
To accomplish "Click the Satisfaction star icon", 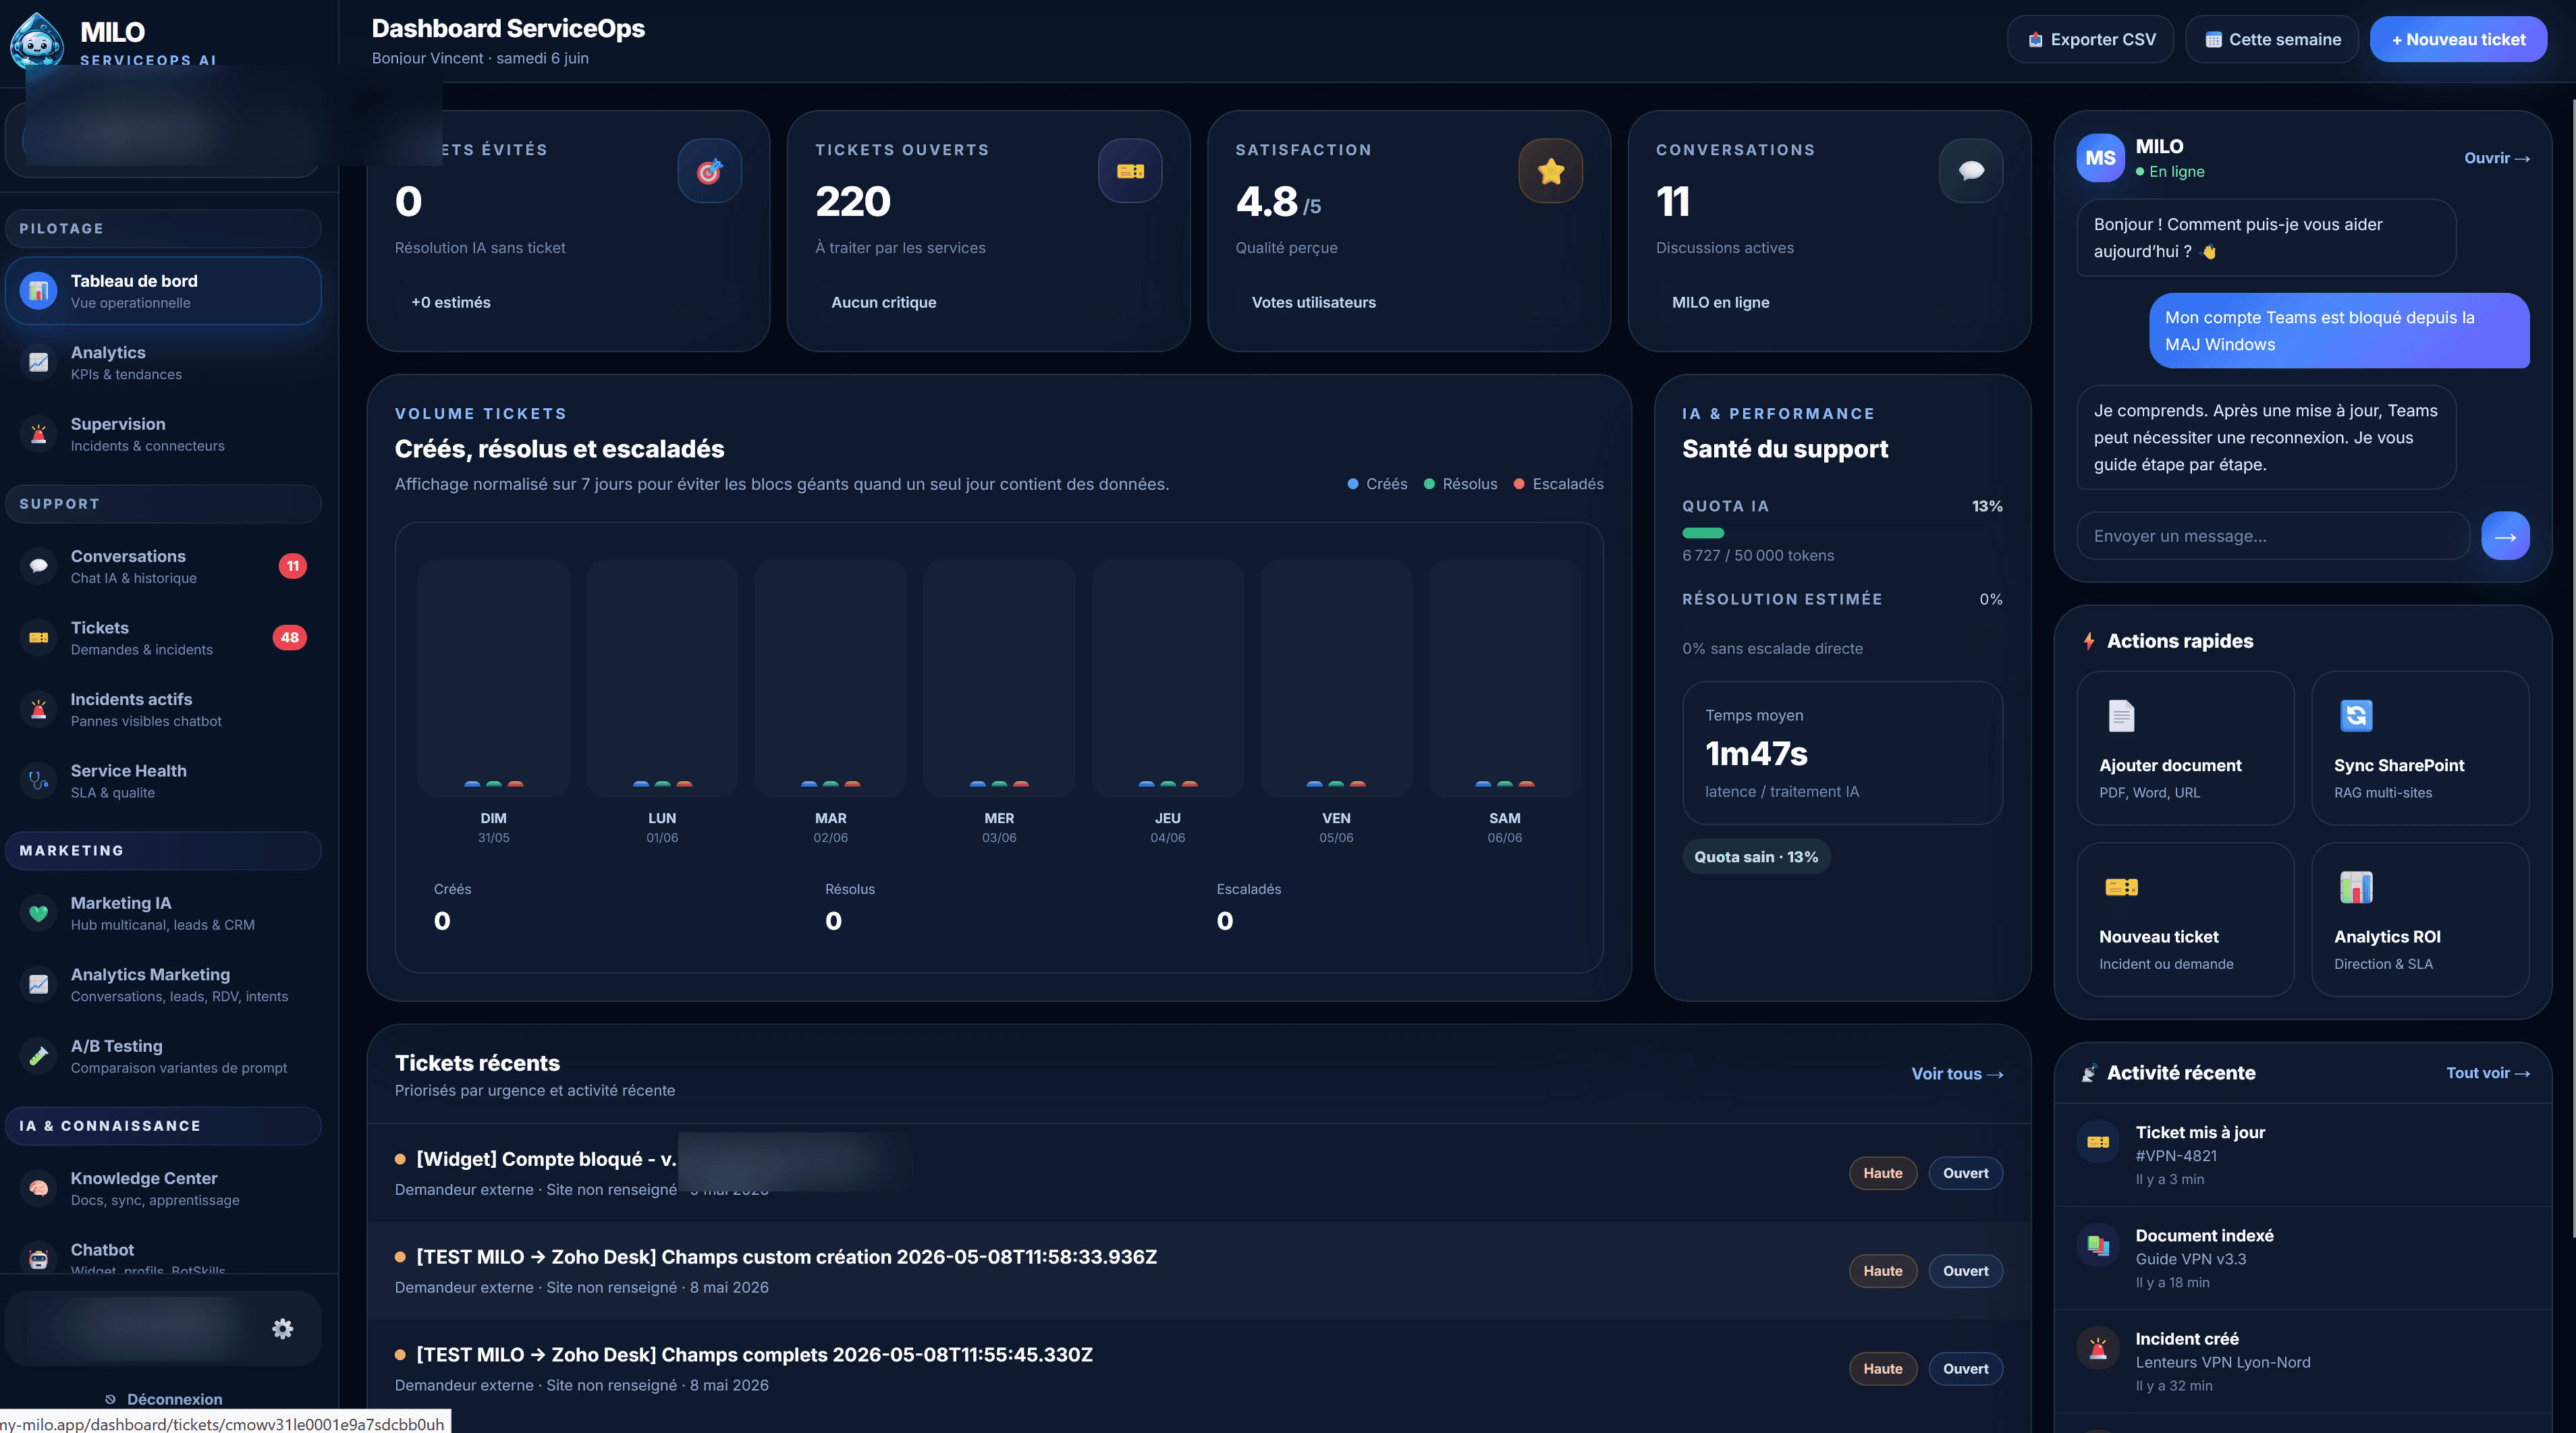I will (1551, 171).
